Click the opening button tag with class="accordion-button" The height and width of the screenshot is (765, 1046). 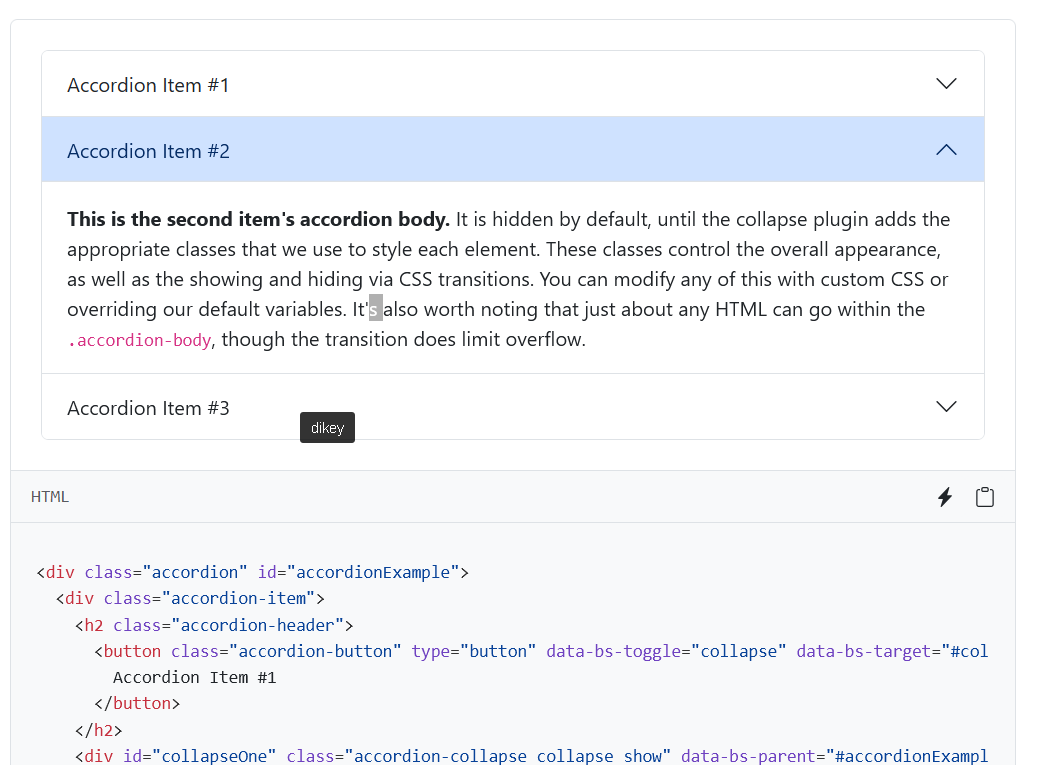541,651
